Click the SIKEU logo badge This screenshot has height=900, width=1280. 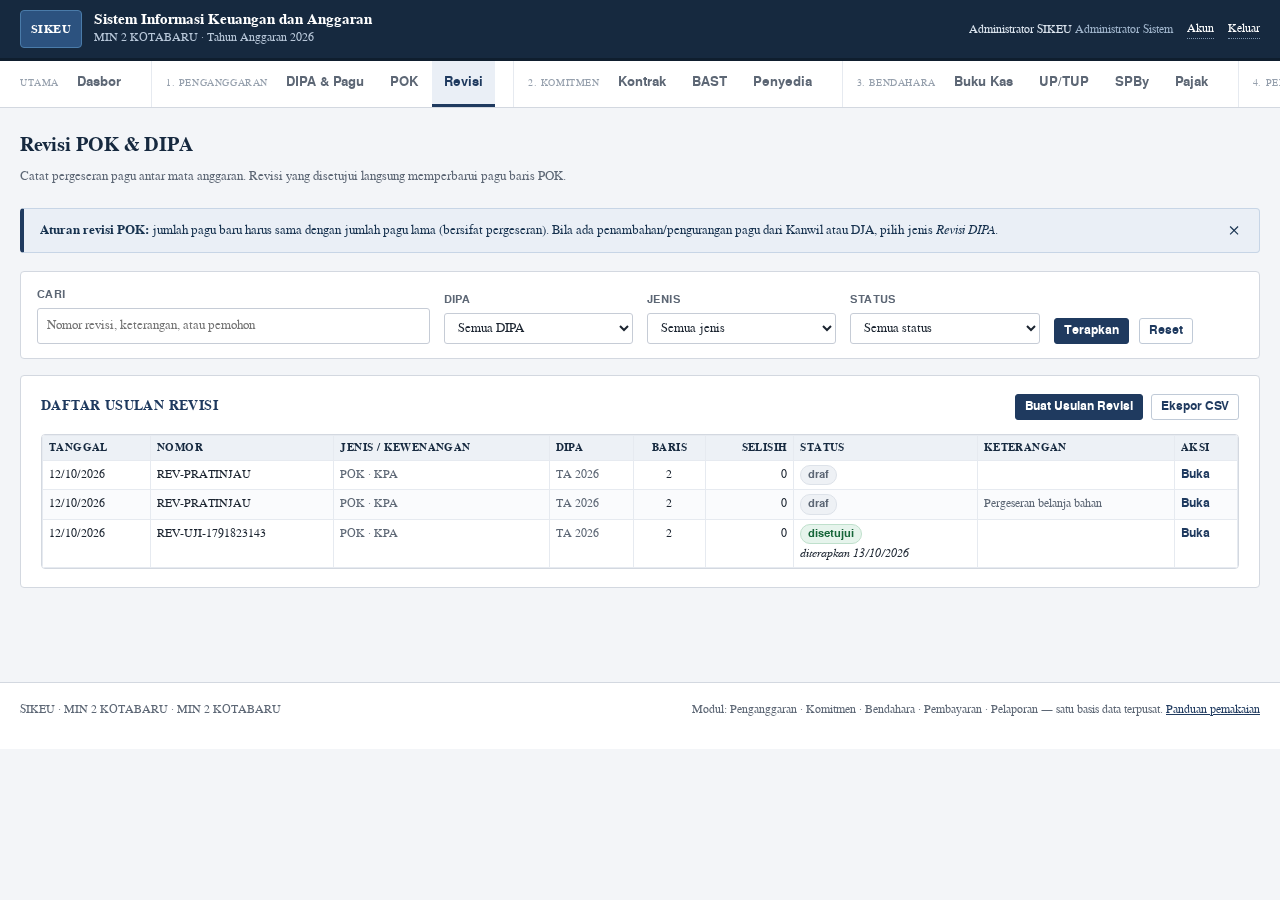(x=51, y=29)
